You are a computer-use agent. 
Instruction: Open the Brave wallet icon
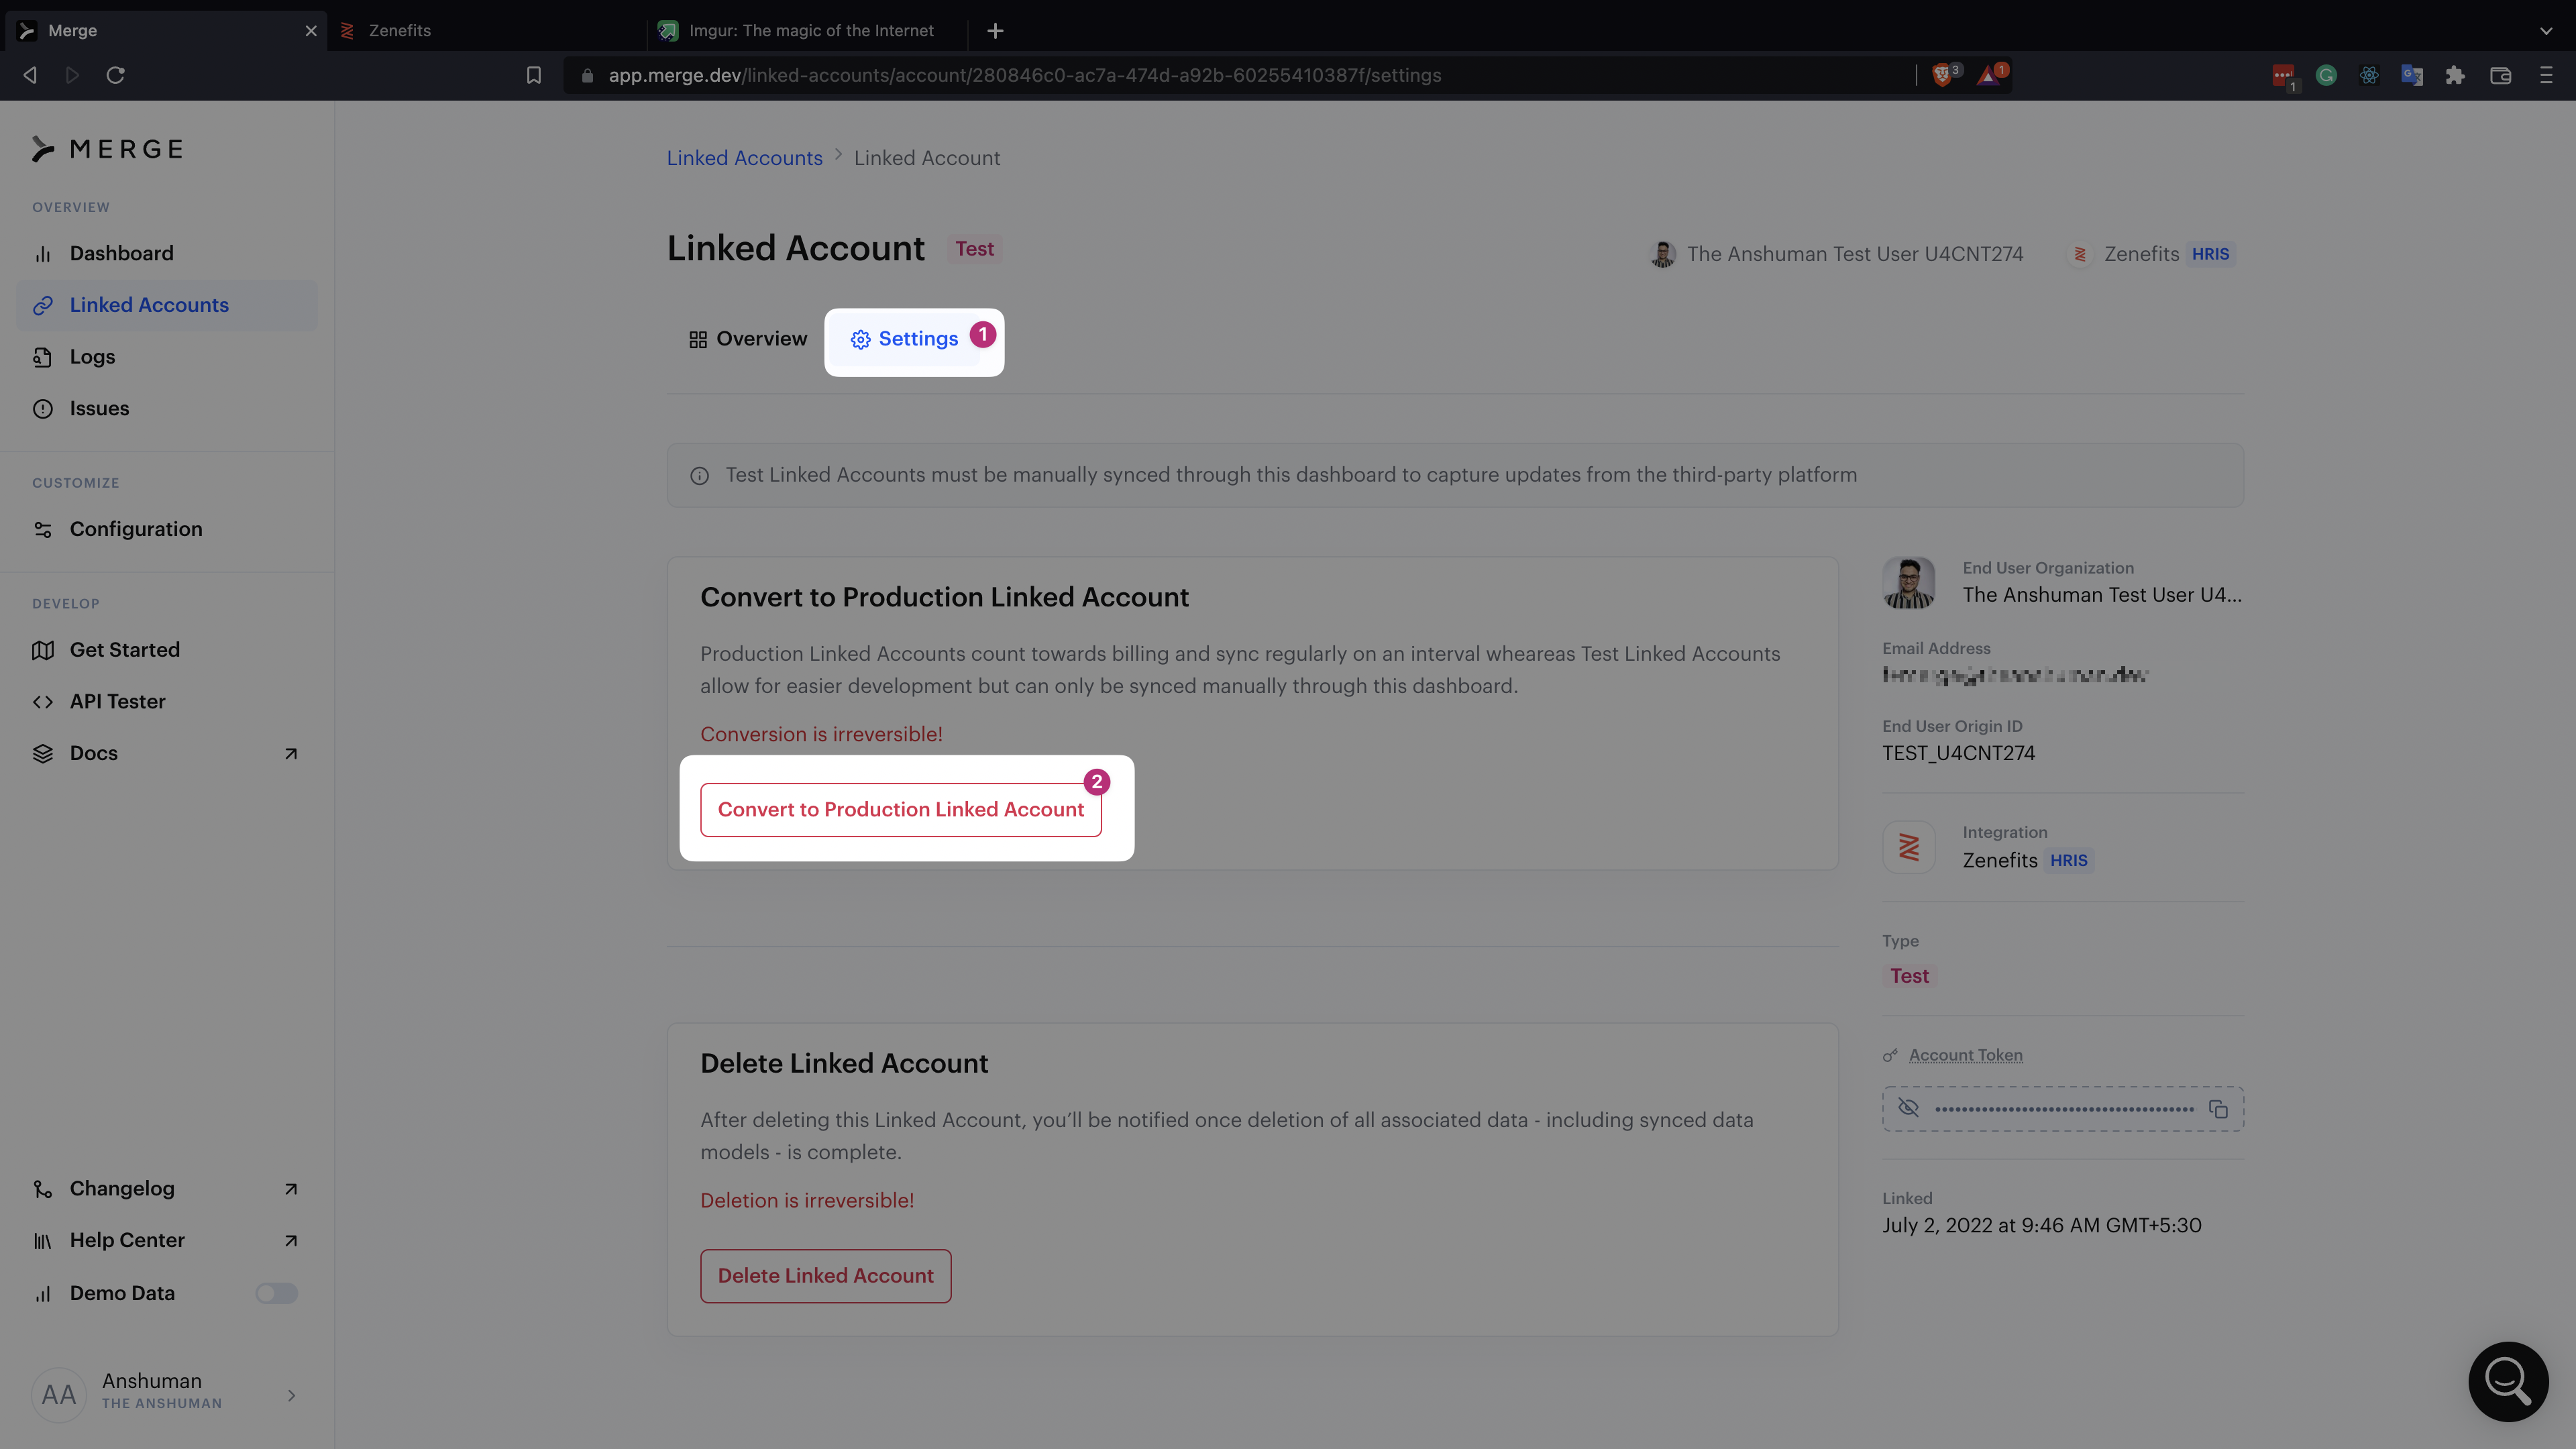pos(2500,75)
